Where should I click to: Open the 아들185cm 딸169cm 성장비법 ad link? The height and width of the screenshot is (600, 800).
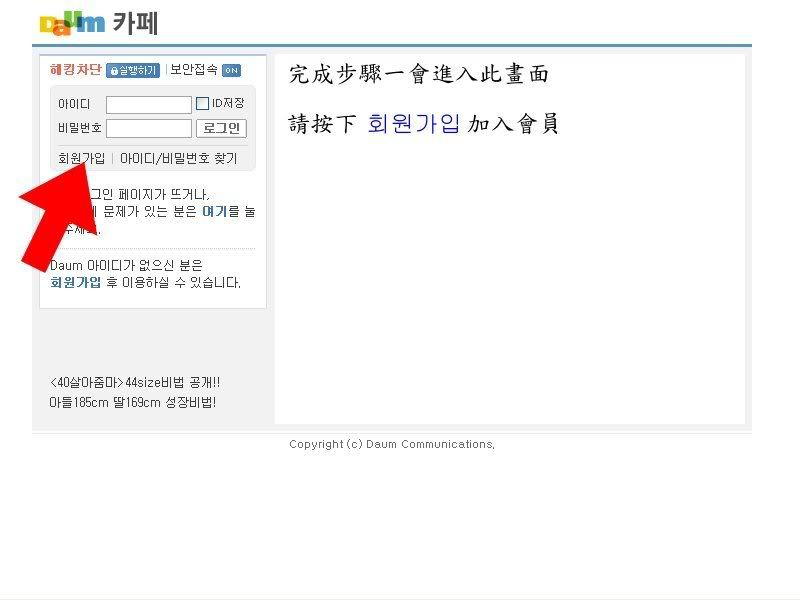click(132, 402)
